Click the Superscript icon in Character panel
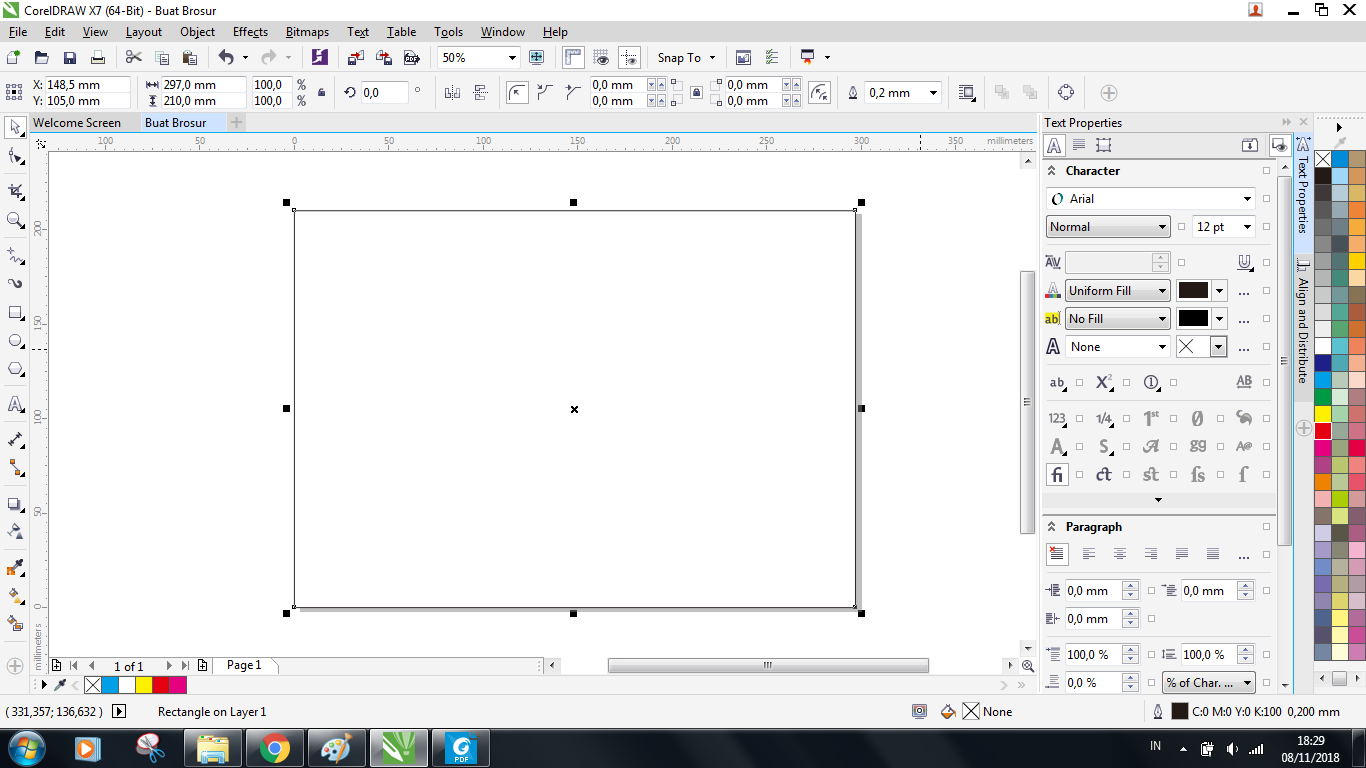1366x768 pixels. point(1102,382)
